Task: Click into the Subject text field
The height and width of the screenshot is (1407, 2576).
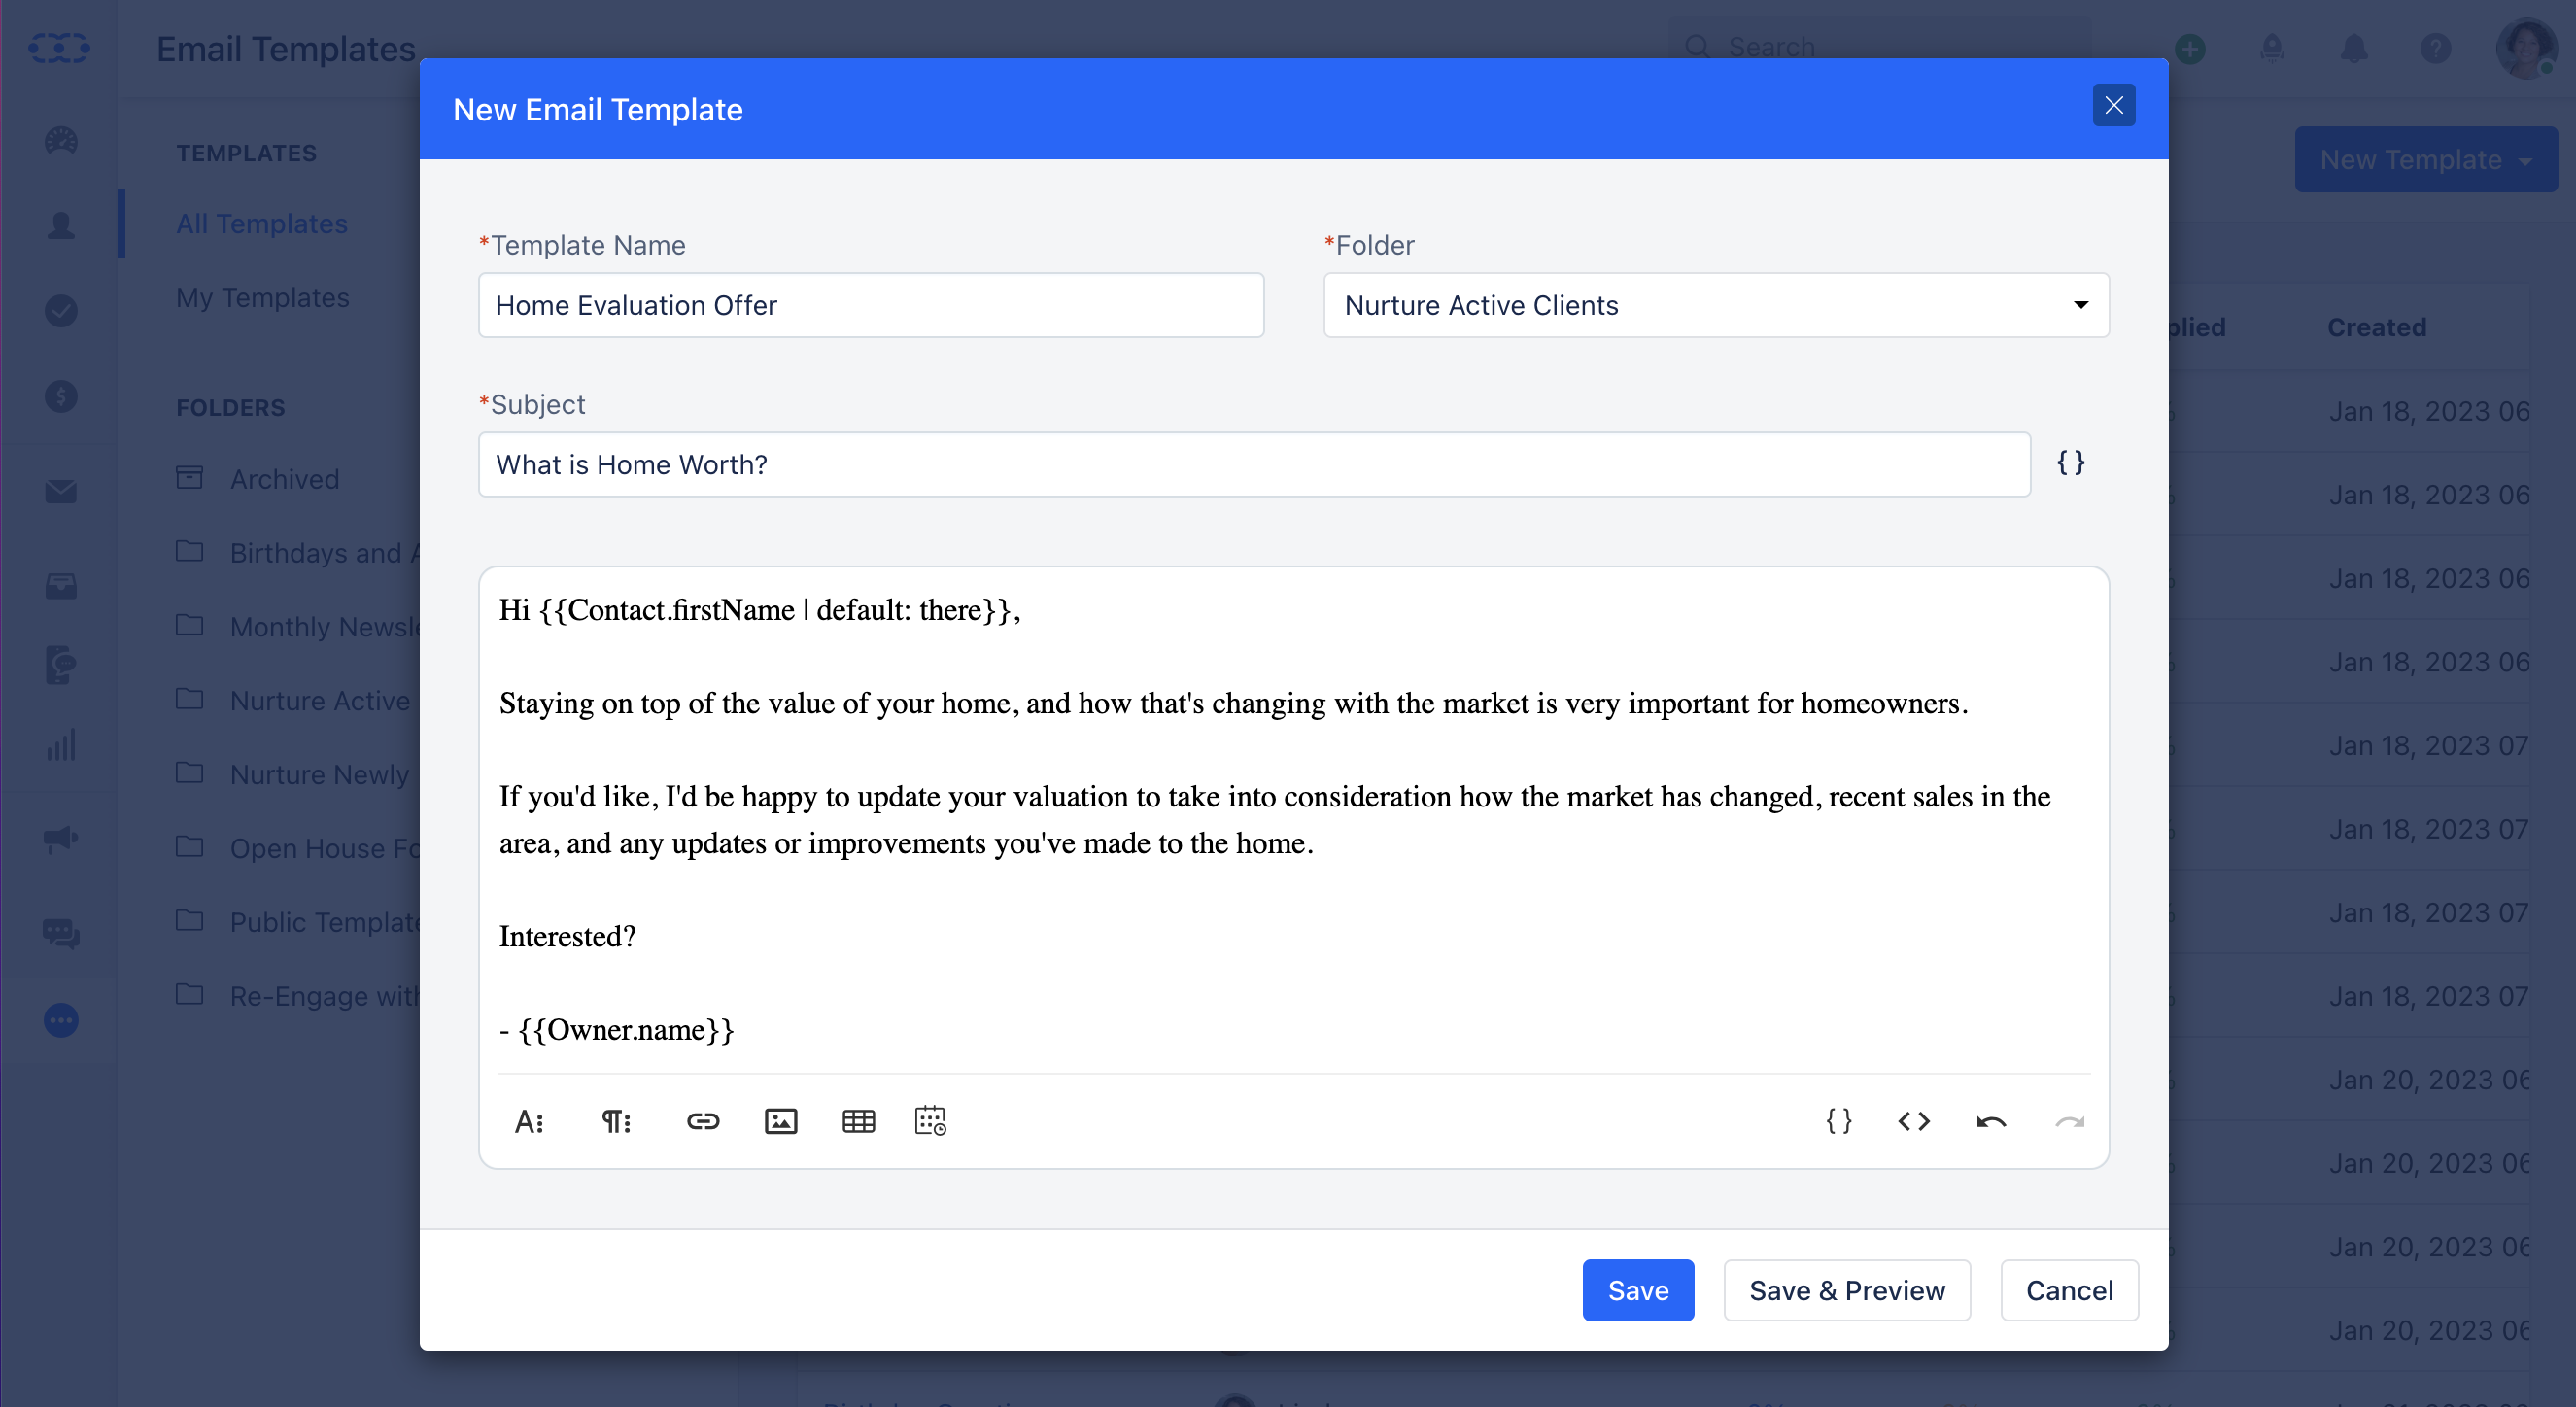Action: pos(1254,465)
